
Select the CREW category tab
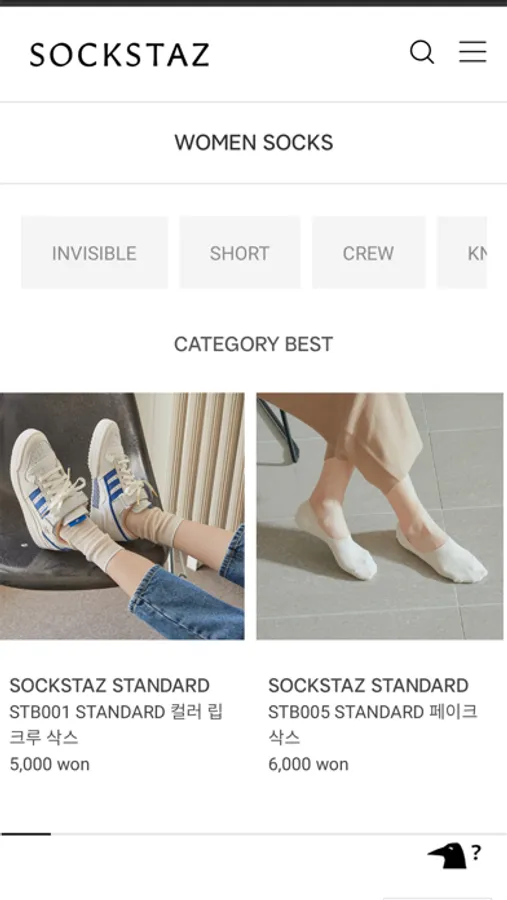pos(369,253)
